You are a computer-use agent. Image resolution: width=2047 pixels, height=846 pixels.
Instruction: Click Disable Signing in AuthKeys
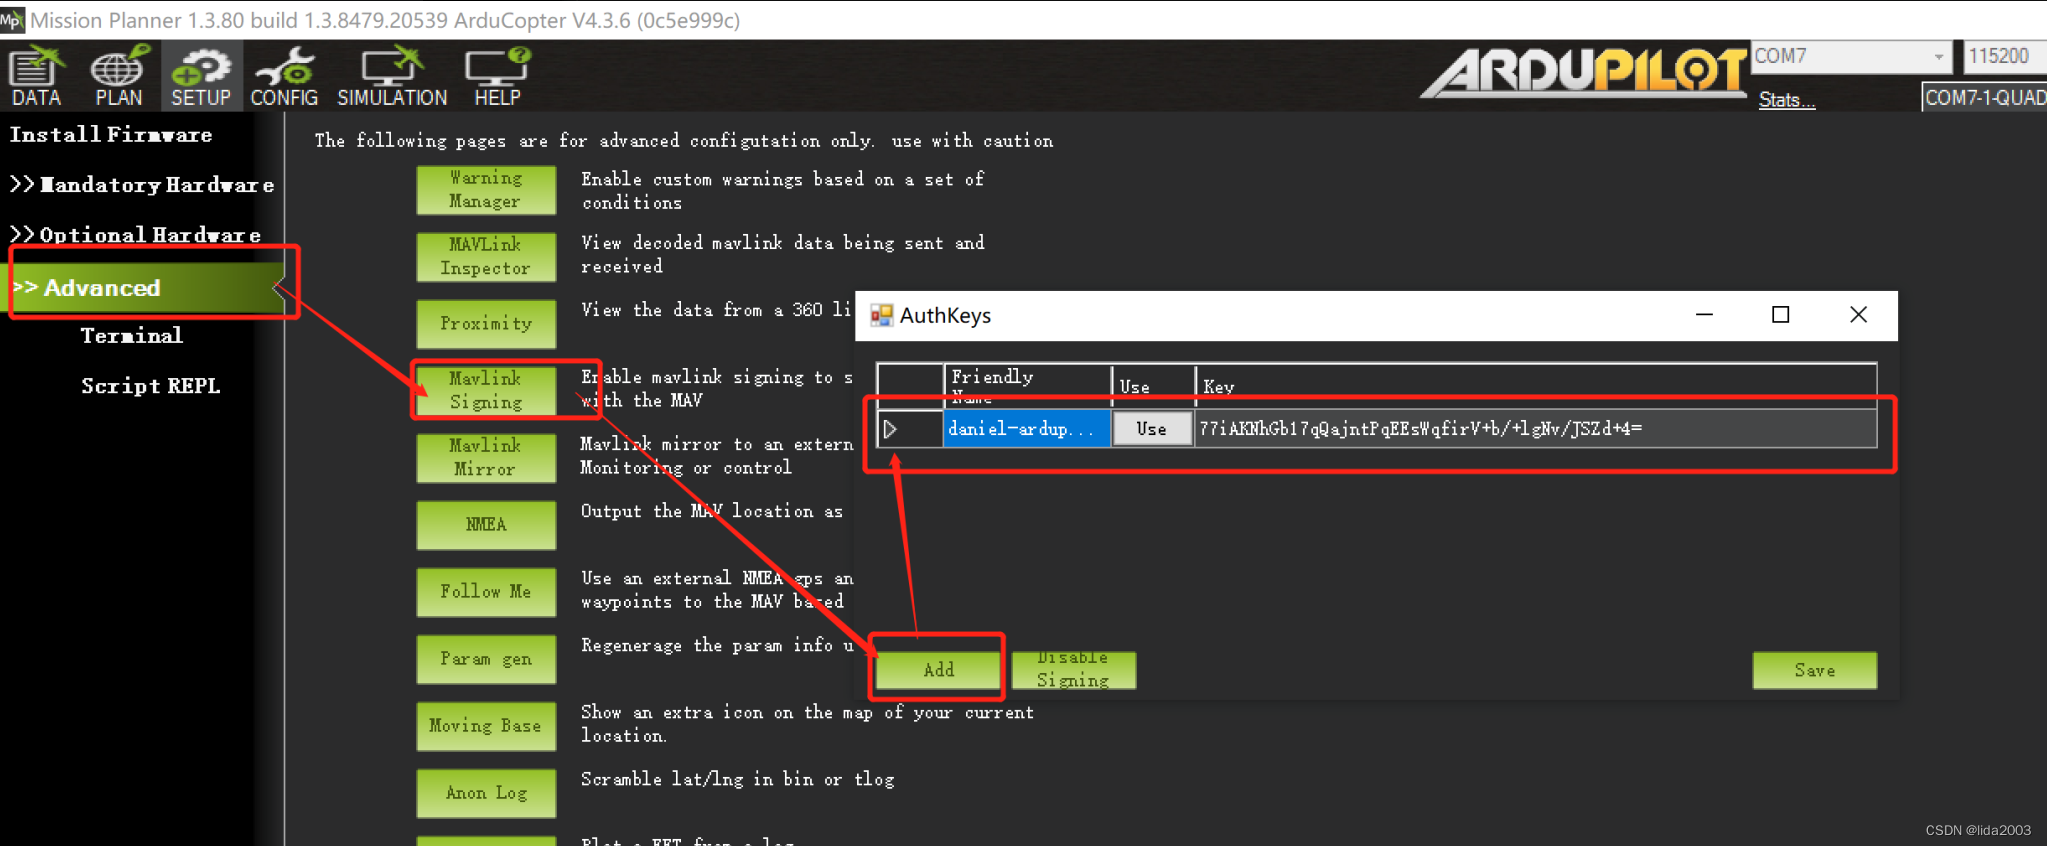pyautogui.click(x=1073, y=670)
